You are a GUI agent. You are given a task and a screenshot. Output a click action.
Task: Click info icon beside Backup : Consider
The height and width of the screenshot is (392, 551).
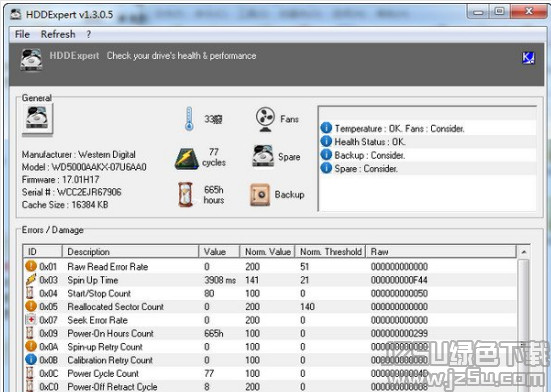tap(326, 154)
